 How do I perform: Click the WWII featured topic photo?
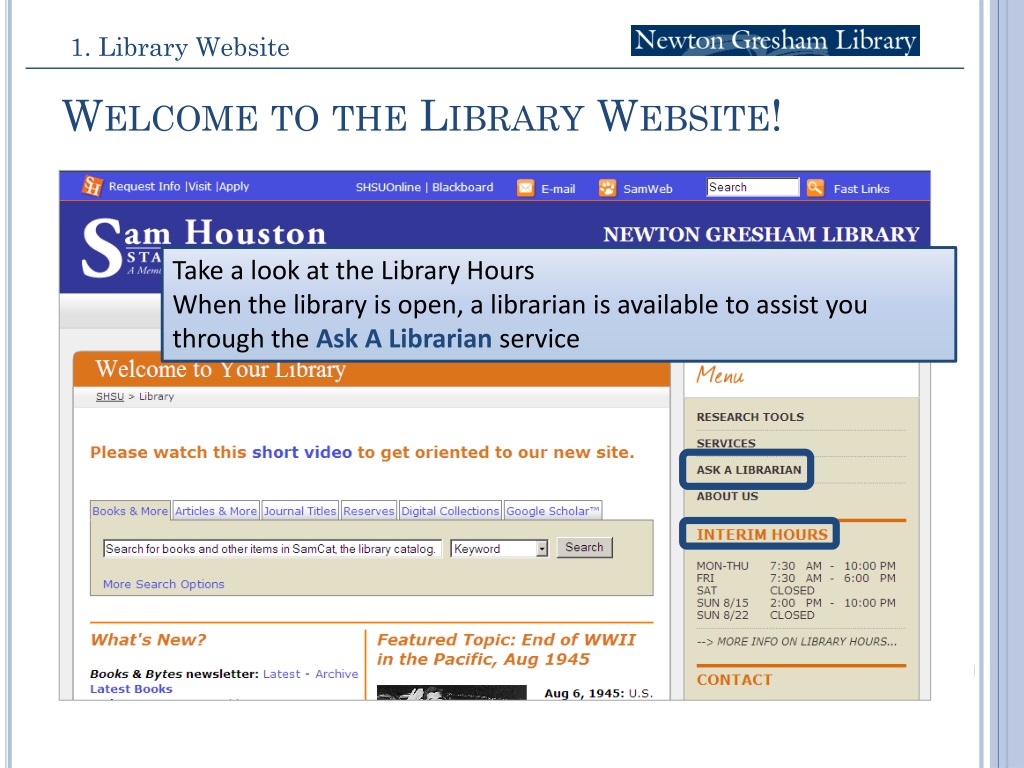click(452, 692)
